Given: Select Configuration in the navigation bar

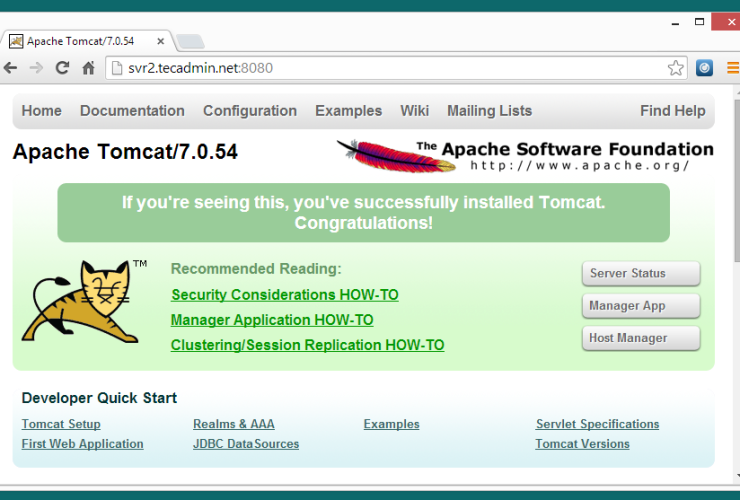Looking at the screenshot, I should pyautogui.click(x=250, y=111).
